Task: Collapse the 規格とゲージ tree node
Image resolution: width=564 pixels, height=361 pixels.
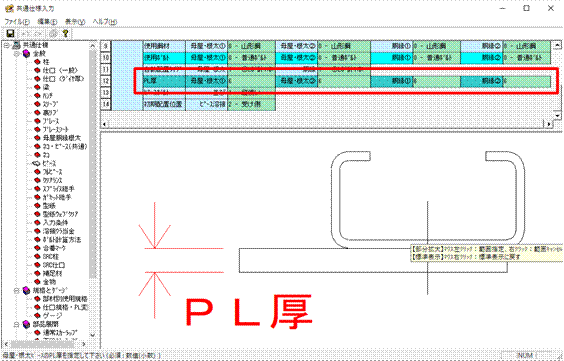Action: [x=16, y=291]
